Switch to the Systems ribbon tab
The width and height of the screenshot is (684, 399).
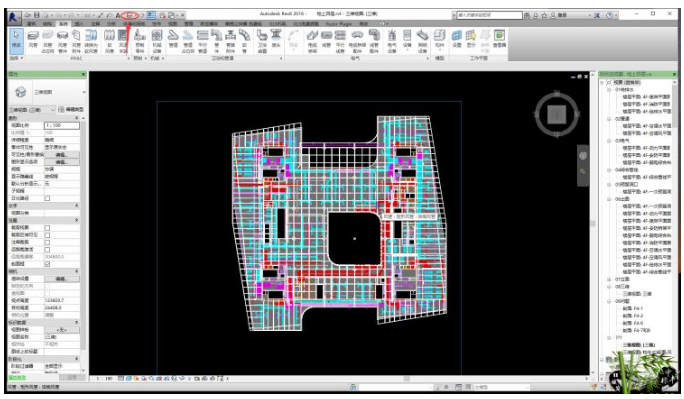[64, 24]
